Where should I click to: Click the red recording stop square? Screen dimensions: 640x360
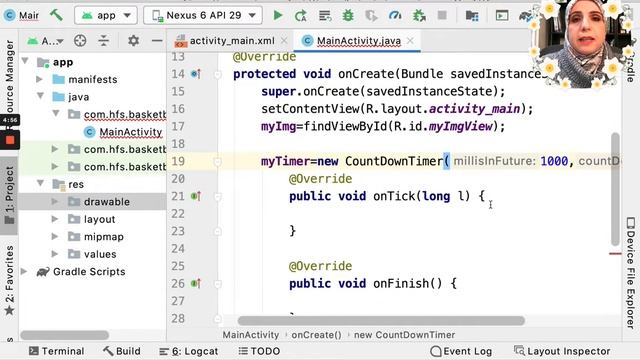coord(10,140)
